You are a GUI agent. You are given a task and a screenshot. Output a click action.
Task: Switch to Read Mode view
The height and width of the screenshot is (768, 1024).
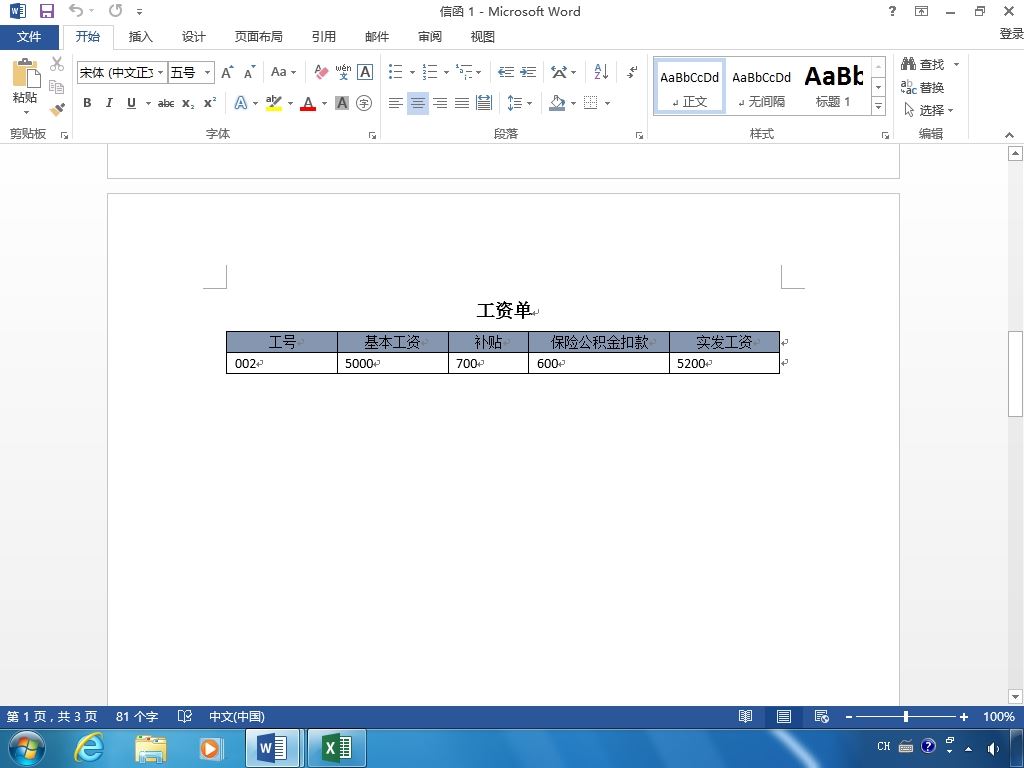click(745, 716)
